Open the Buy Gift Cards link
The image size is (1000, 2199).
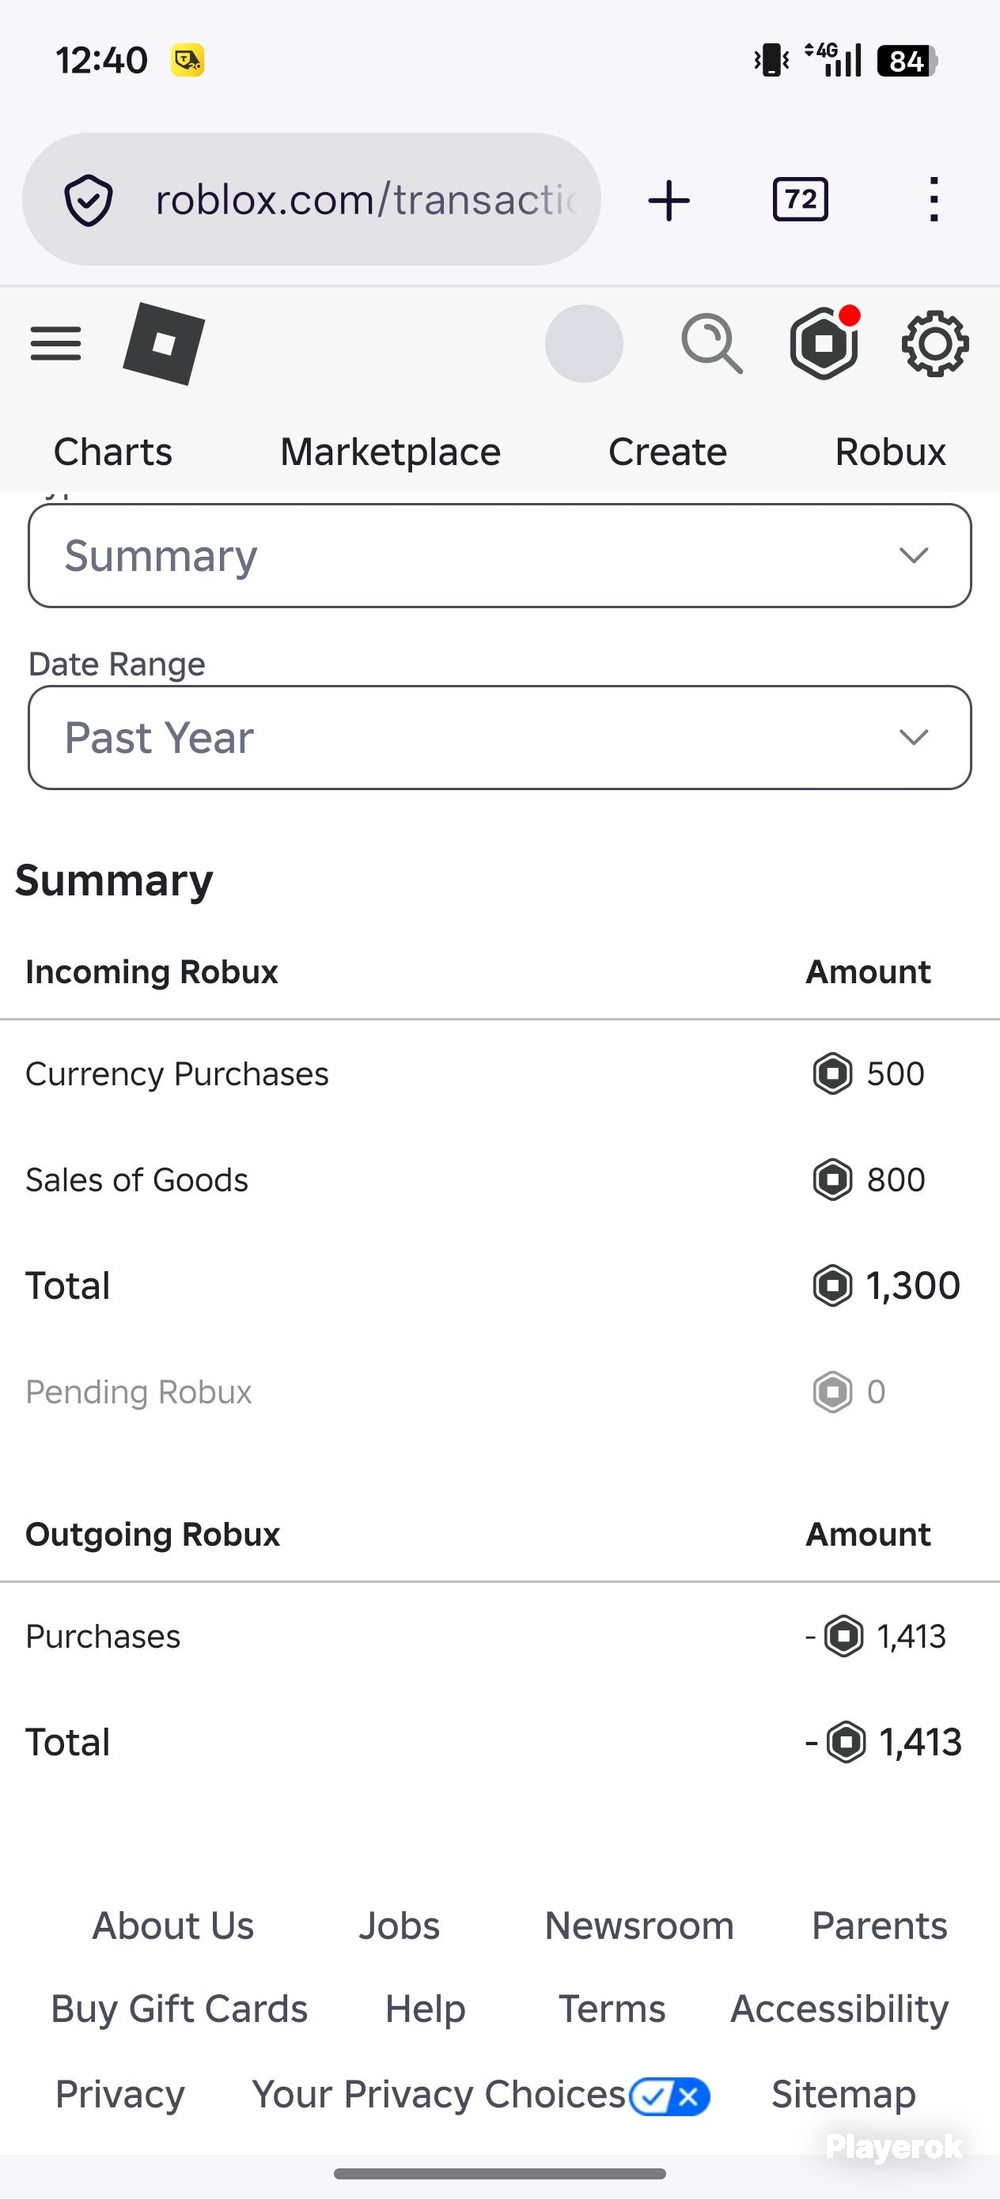click(x=179, y=2009)
